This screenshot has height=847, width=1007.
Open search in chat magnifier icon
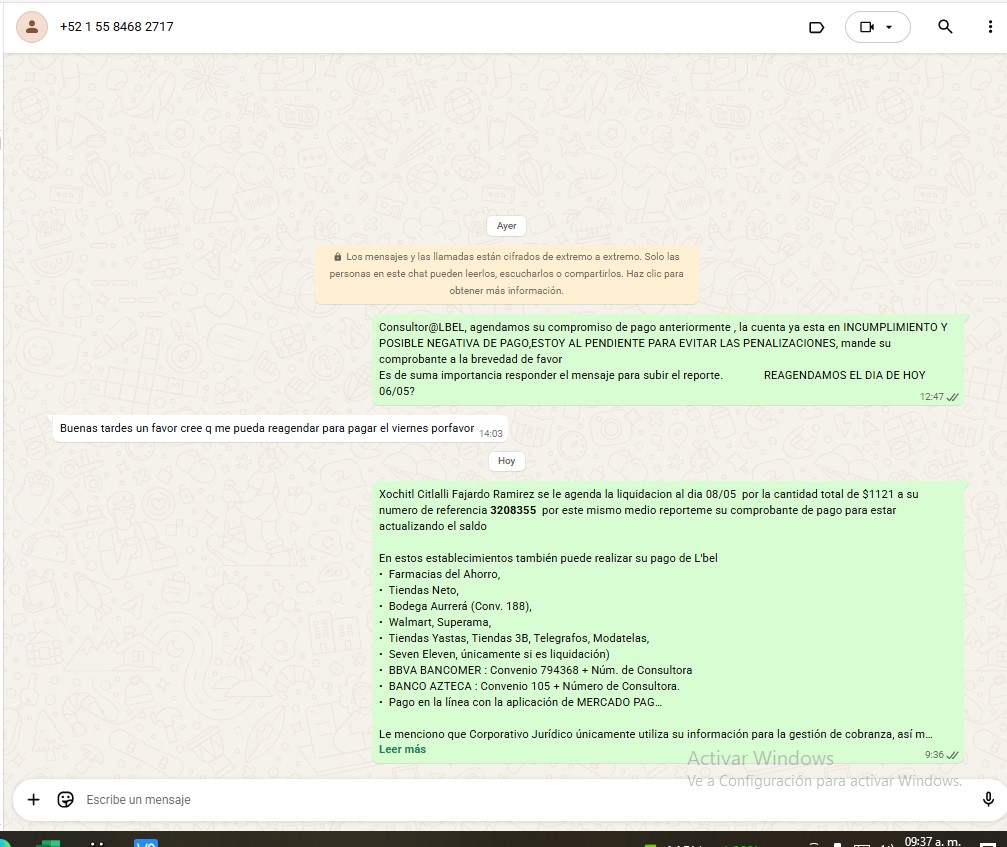tap(945, 26)
